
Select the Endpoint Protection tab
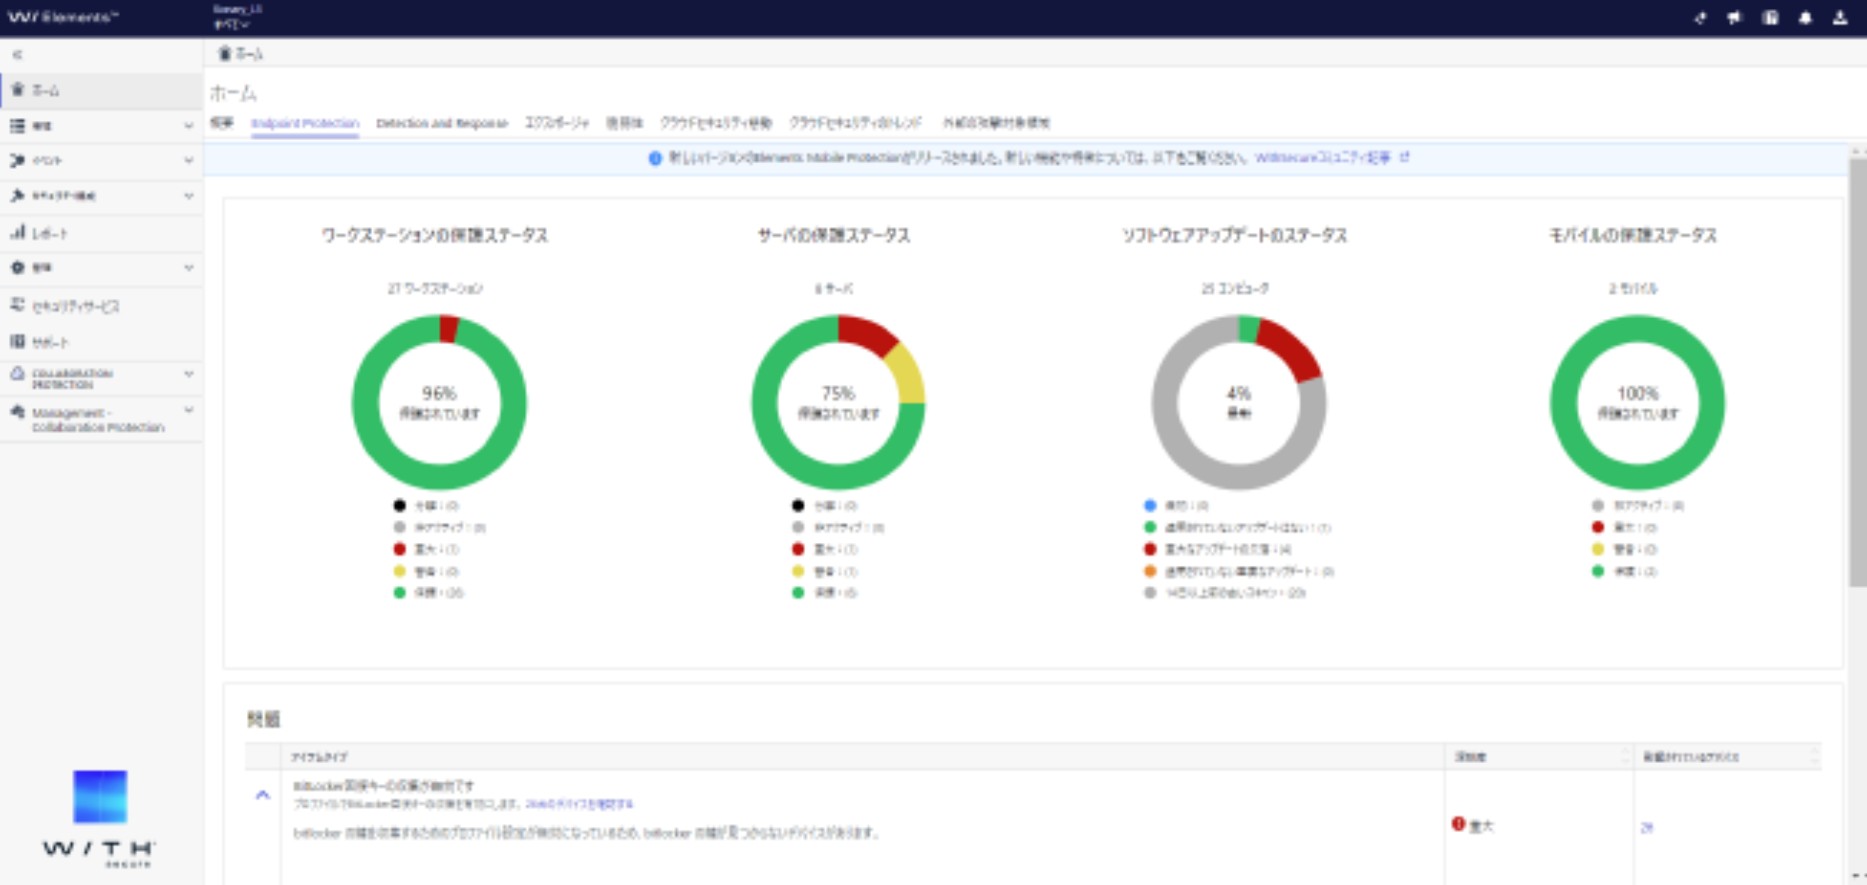(305, 123)
